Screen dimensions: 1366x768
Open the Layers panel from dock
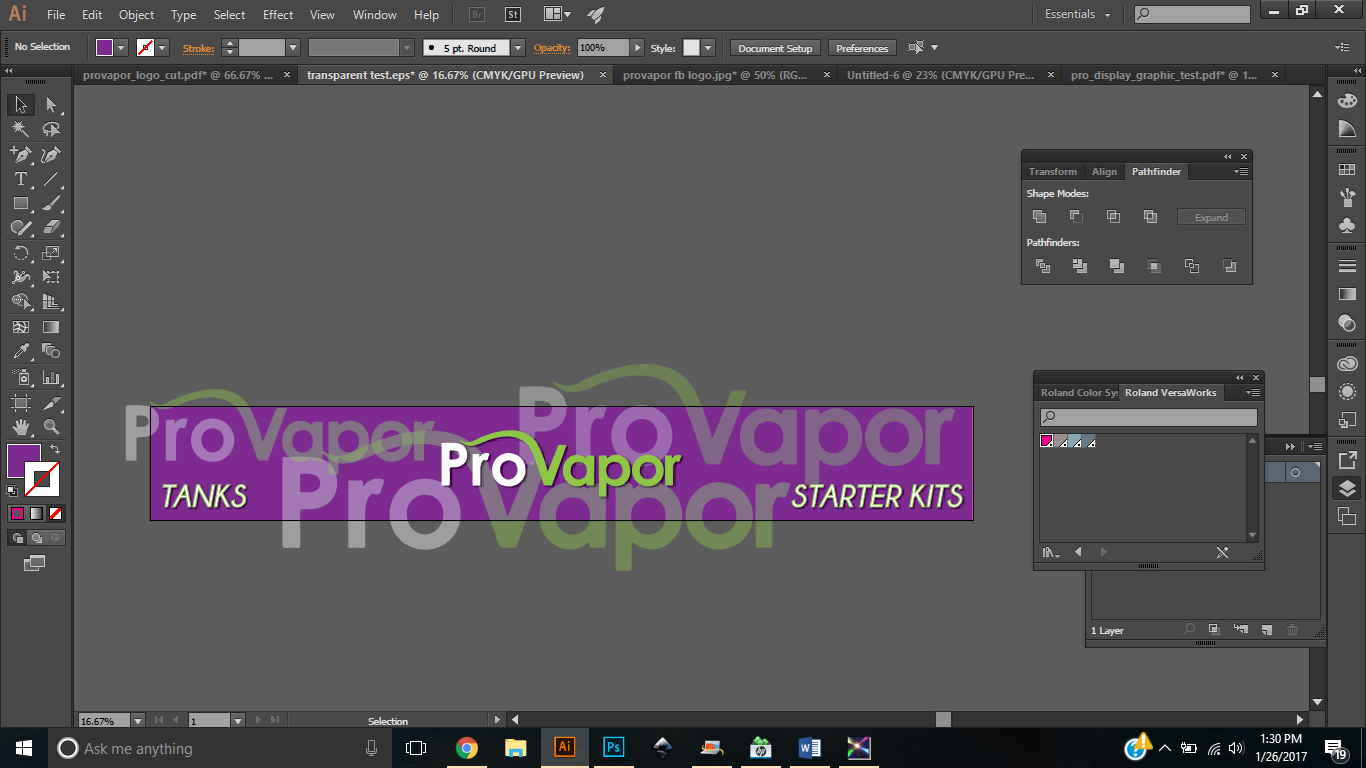1347,488
